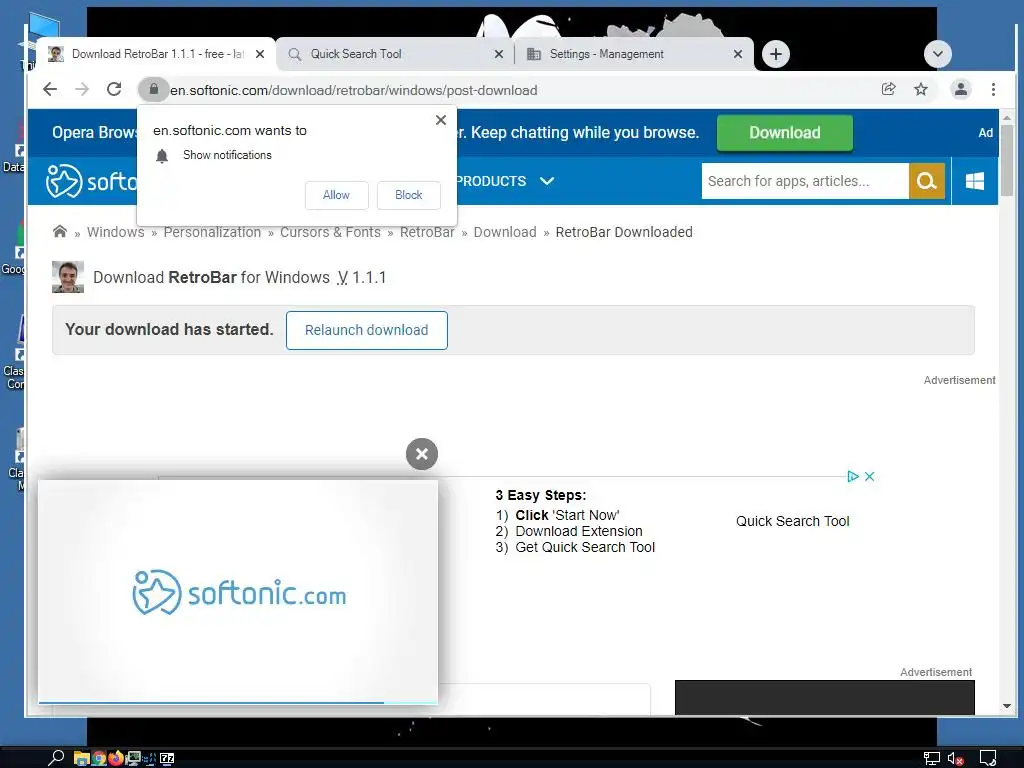Open the Chrome profile icon

pos(961,89)
